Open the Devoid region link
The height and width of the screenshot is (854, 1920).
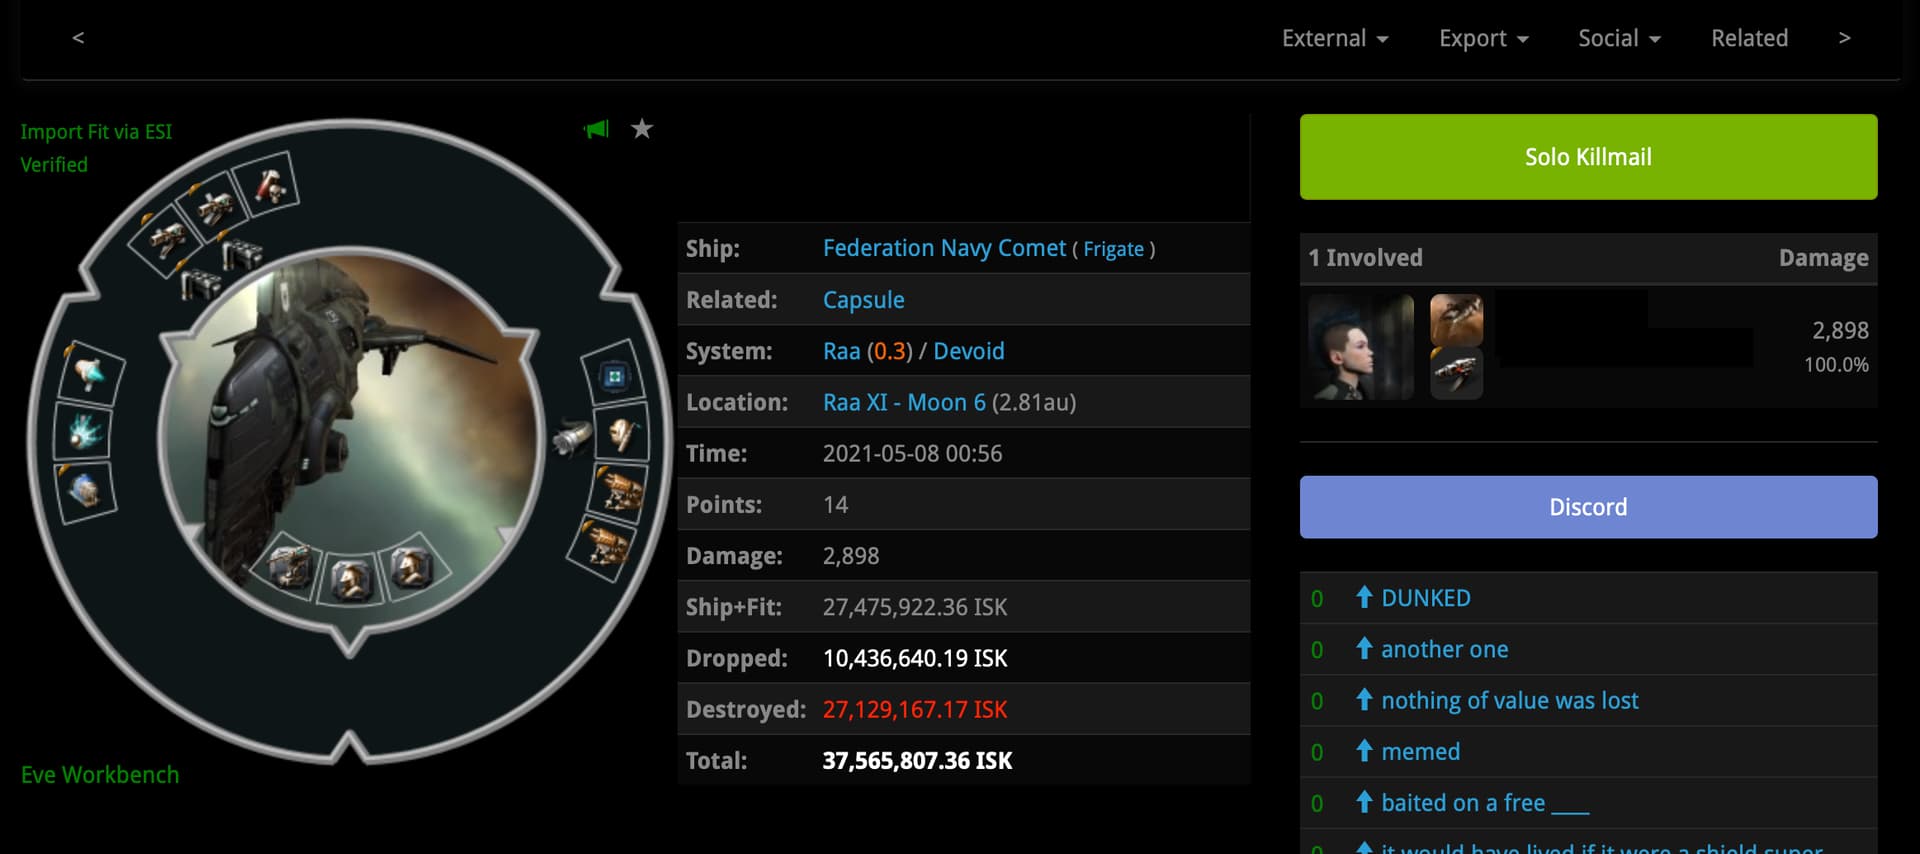968,351
